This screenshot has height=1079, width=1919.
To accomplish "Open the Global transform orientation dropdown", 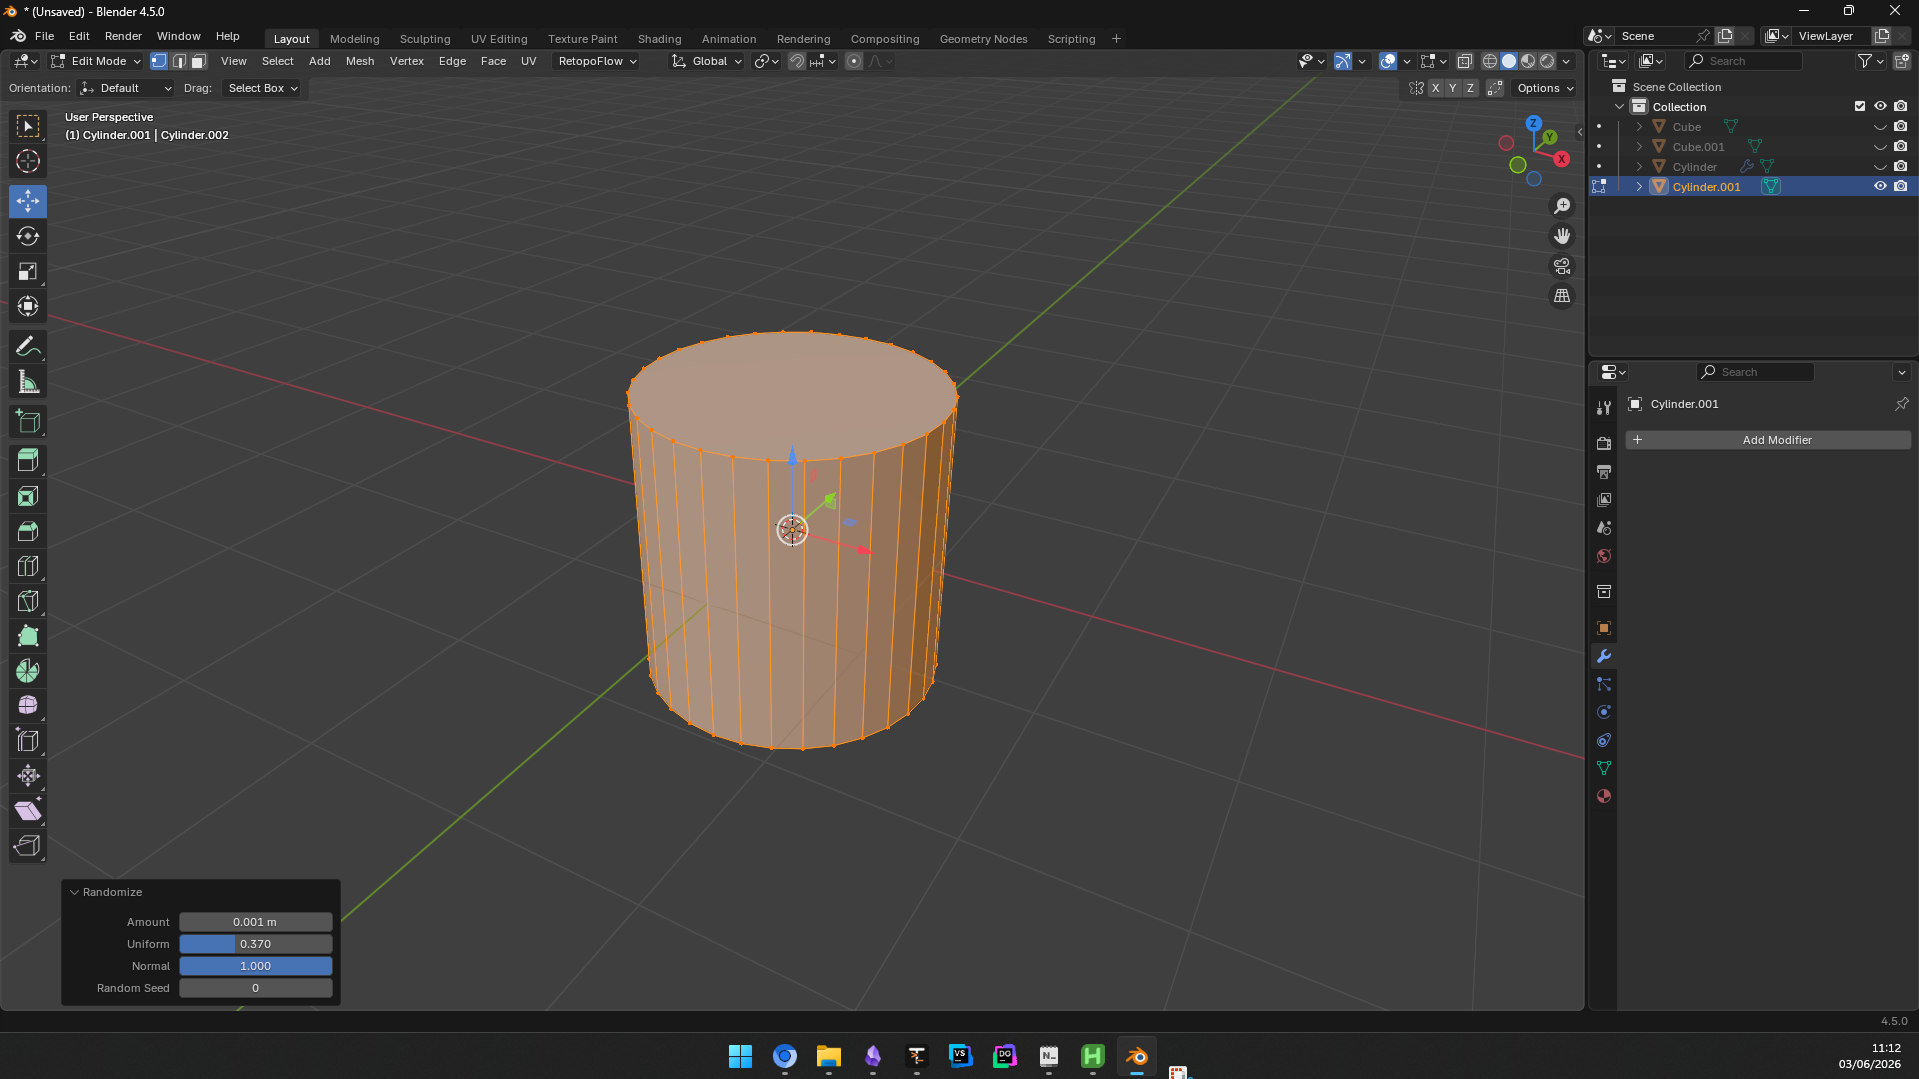I will (x=708, y=61).
